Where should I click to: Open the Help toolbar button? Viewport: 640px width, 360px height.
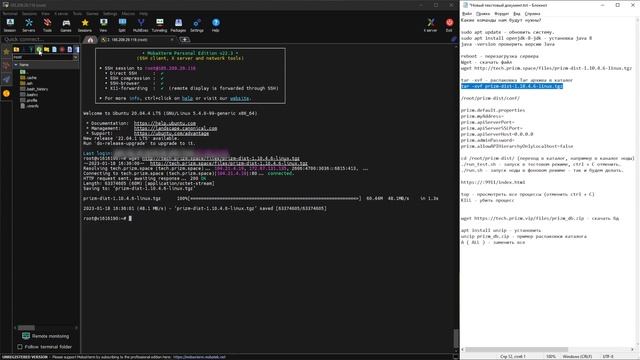pyautogui.click(x=216, y=25)
